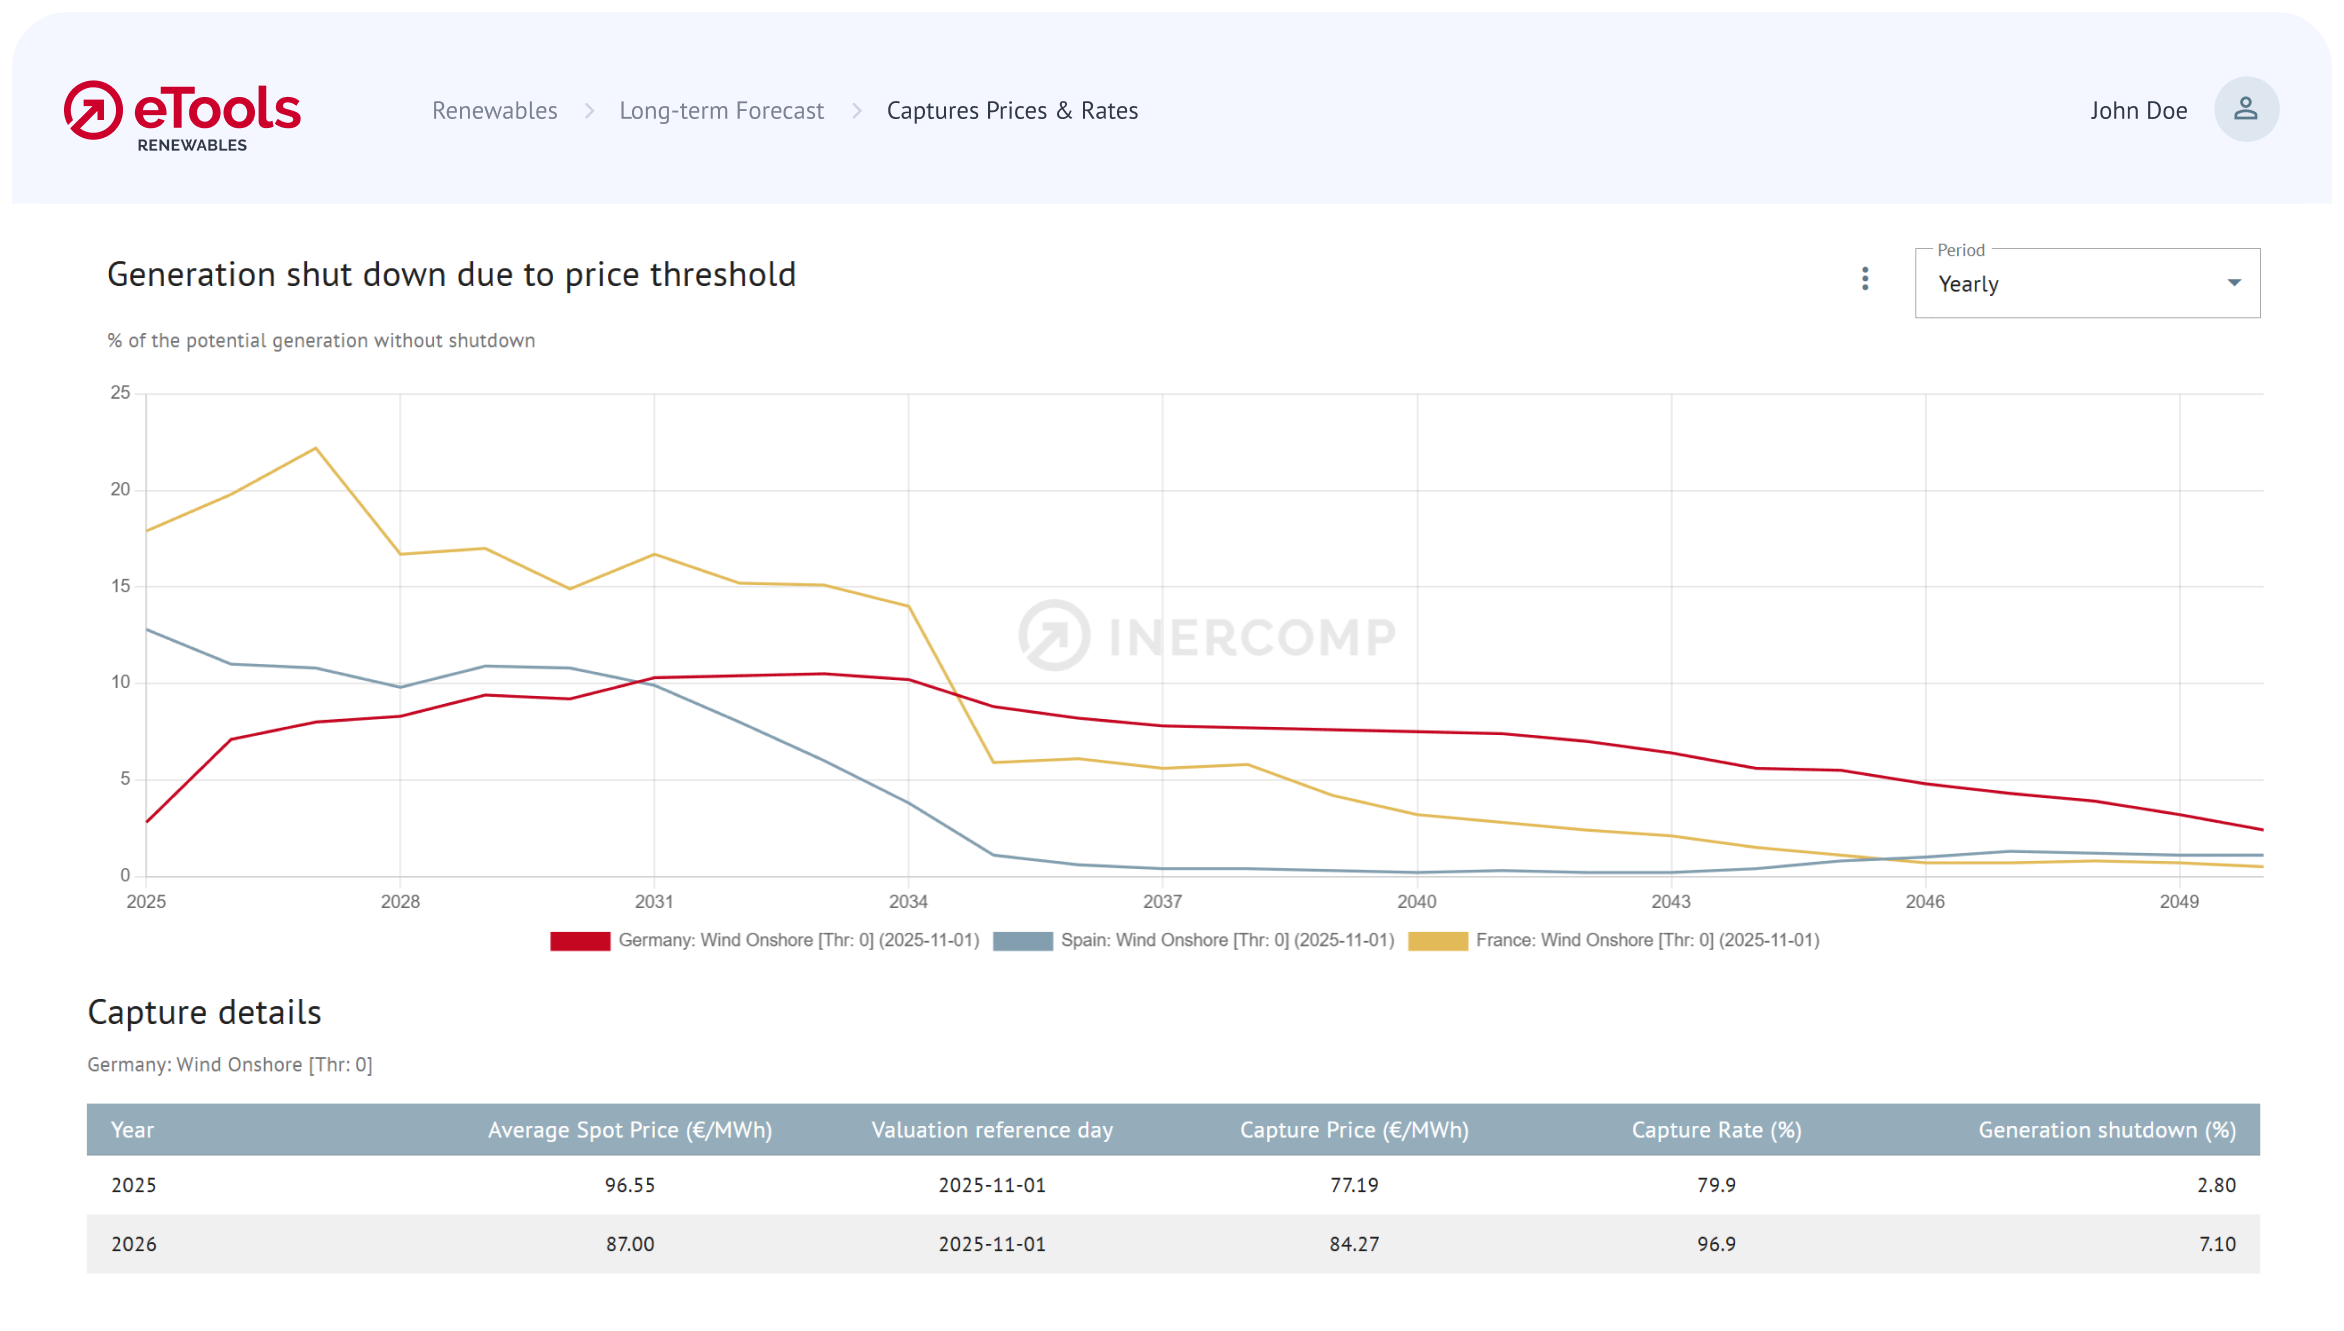Click the Captures Prices & Rates link
The image size is (2344, 1331).
(x=1012, y=111)
